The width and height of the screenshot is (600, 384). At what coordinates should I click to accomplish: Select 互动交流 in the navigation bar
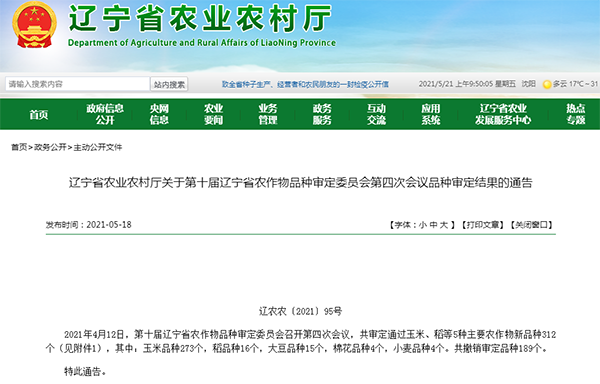pos(377,114)
